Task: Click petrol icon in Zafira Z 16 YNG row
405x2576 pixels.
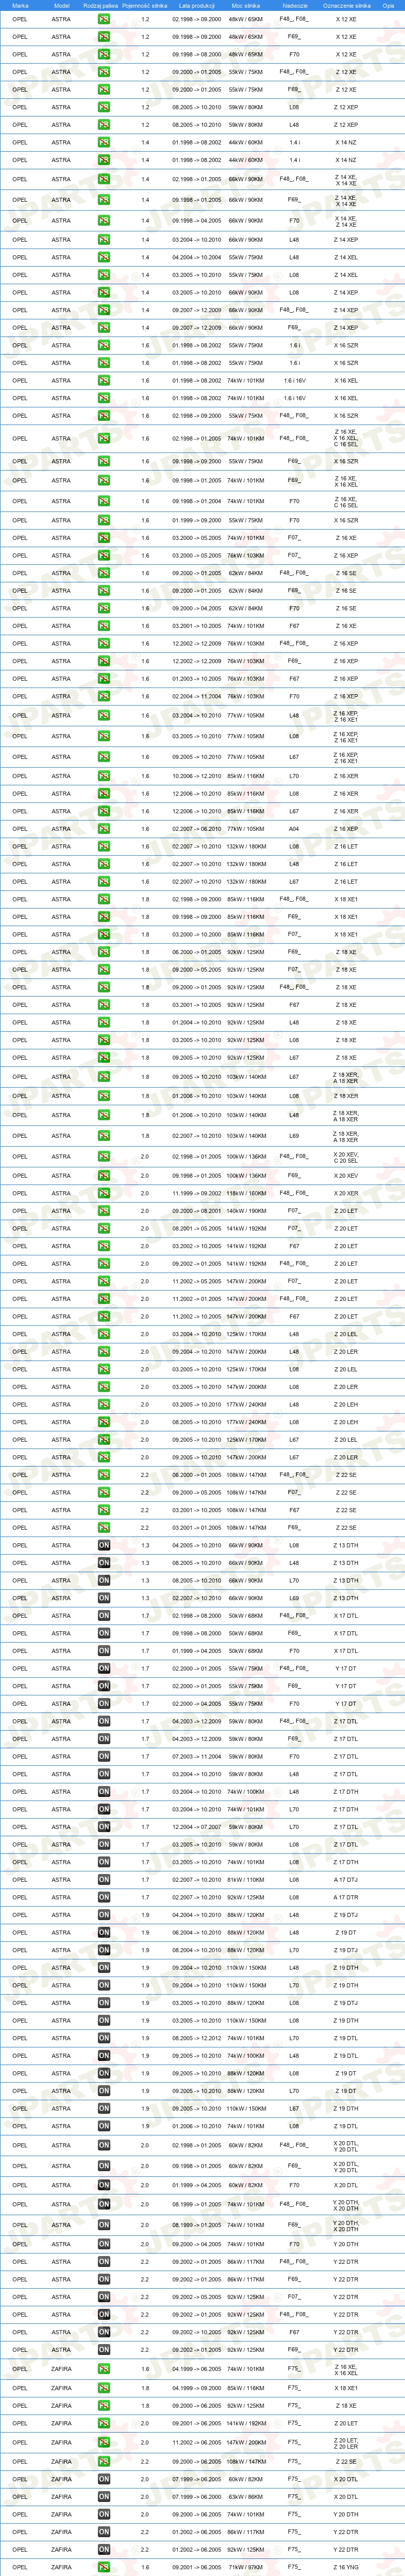Action: (x=104, y=2566)
